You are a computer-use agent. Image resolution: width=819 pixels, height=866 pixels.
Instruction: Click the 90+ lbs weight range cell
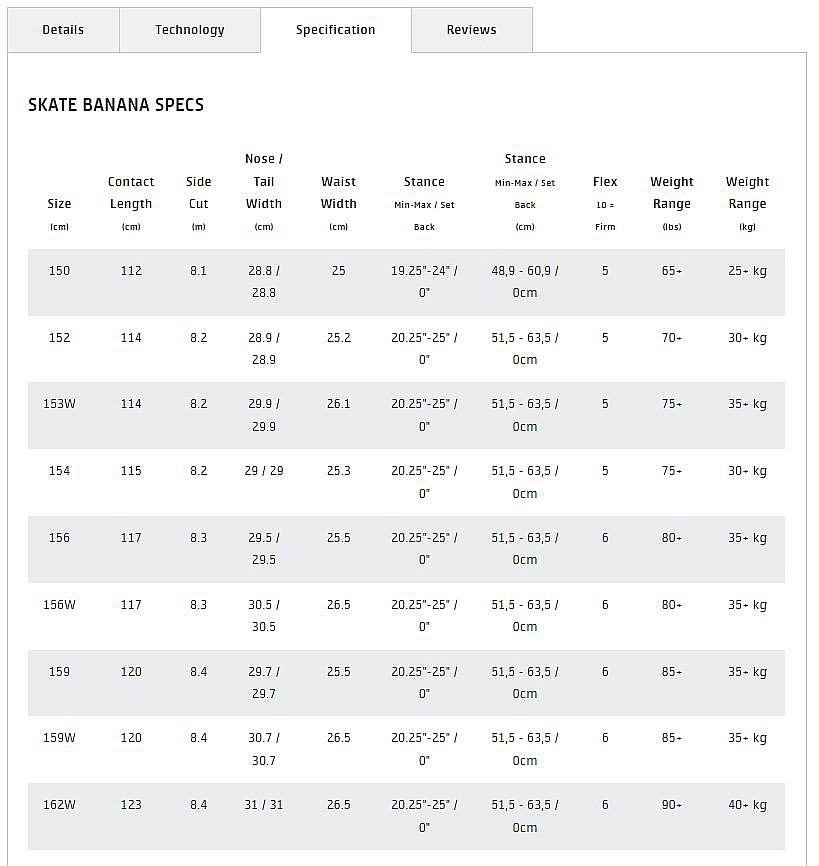pyautogui.click(x=672, y=805)
